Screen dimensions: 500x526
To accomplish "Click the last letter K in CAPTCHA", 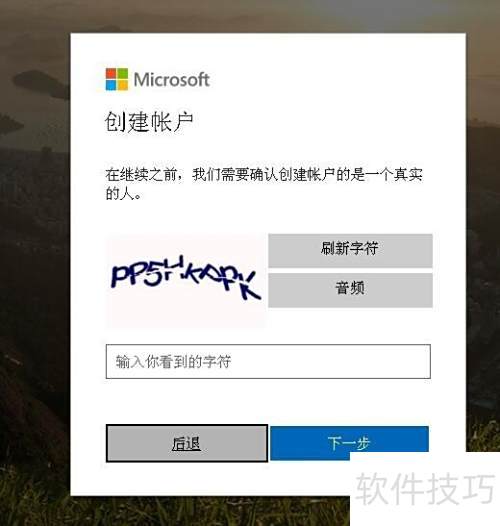I will click(250, 286).
